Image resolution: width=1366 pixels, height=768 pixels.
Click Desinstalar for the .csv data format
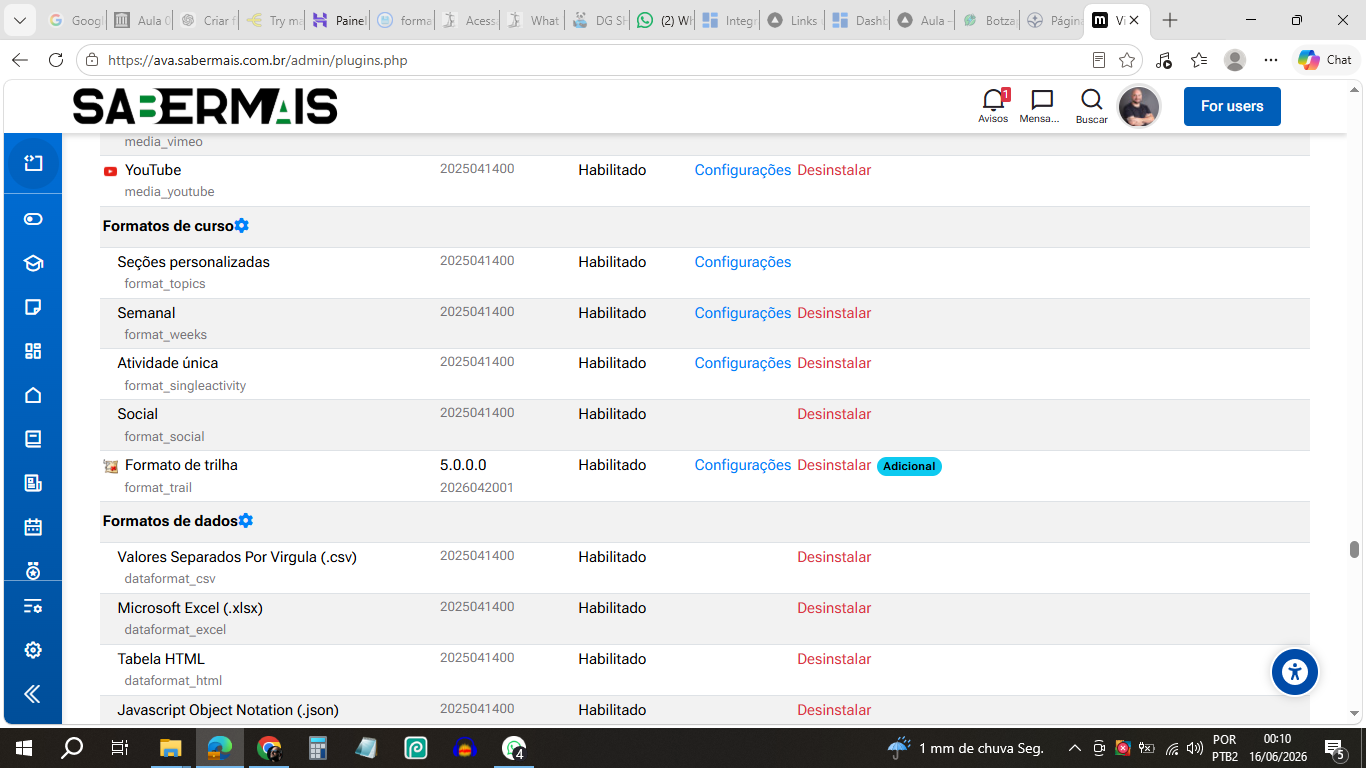point(834,557)
